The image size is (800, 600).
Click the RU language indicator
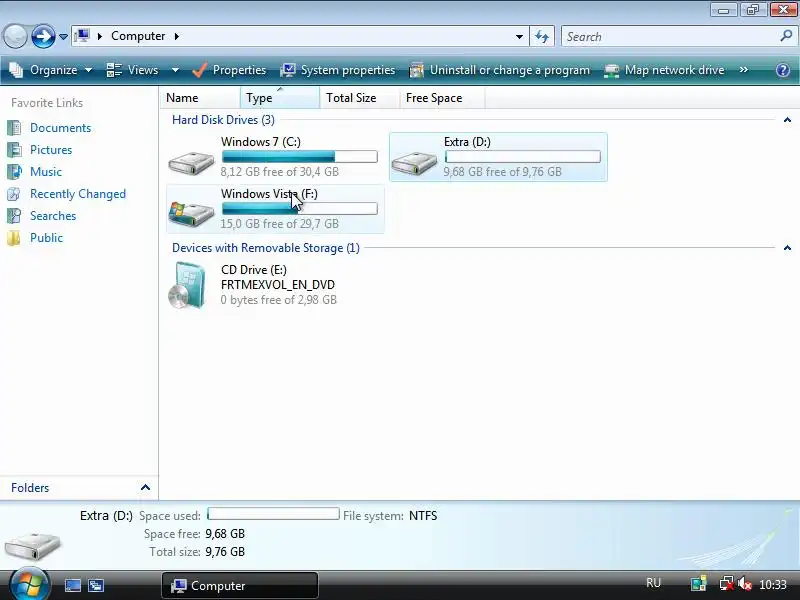point(653,583)
